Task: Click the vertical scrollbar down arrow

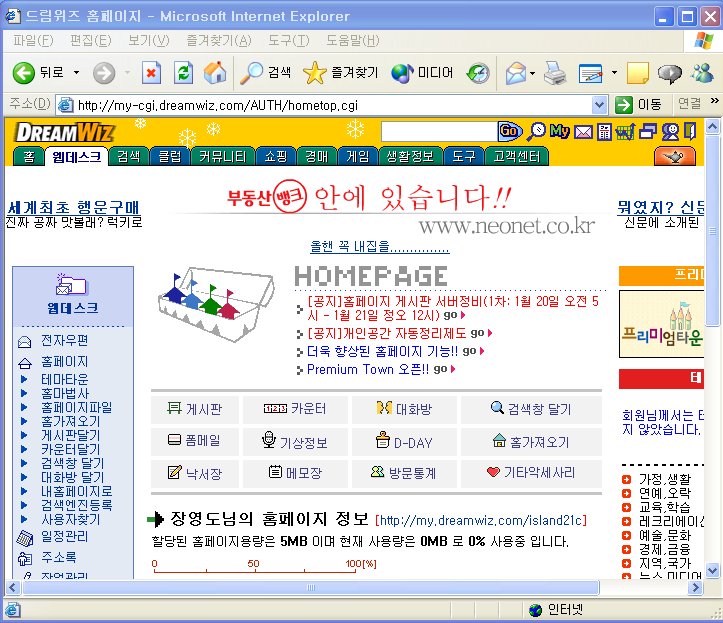Action: click(712, 570)
